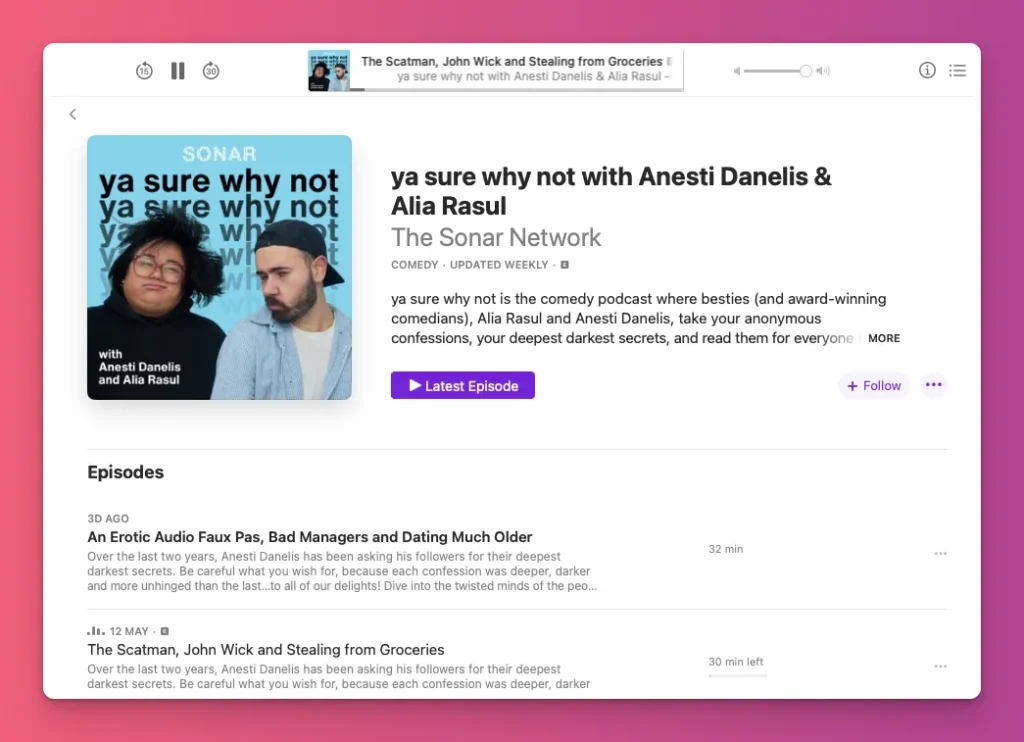Open The Scatman, John Wick episode in list
The height and width of the screenshot is (742, 1024).
[x=266, y=649]
